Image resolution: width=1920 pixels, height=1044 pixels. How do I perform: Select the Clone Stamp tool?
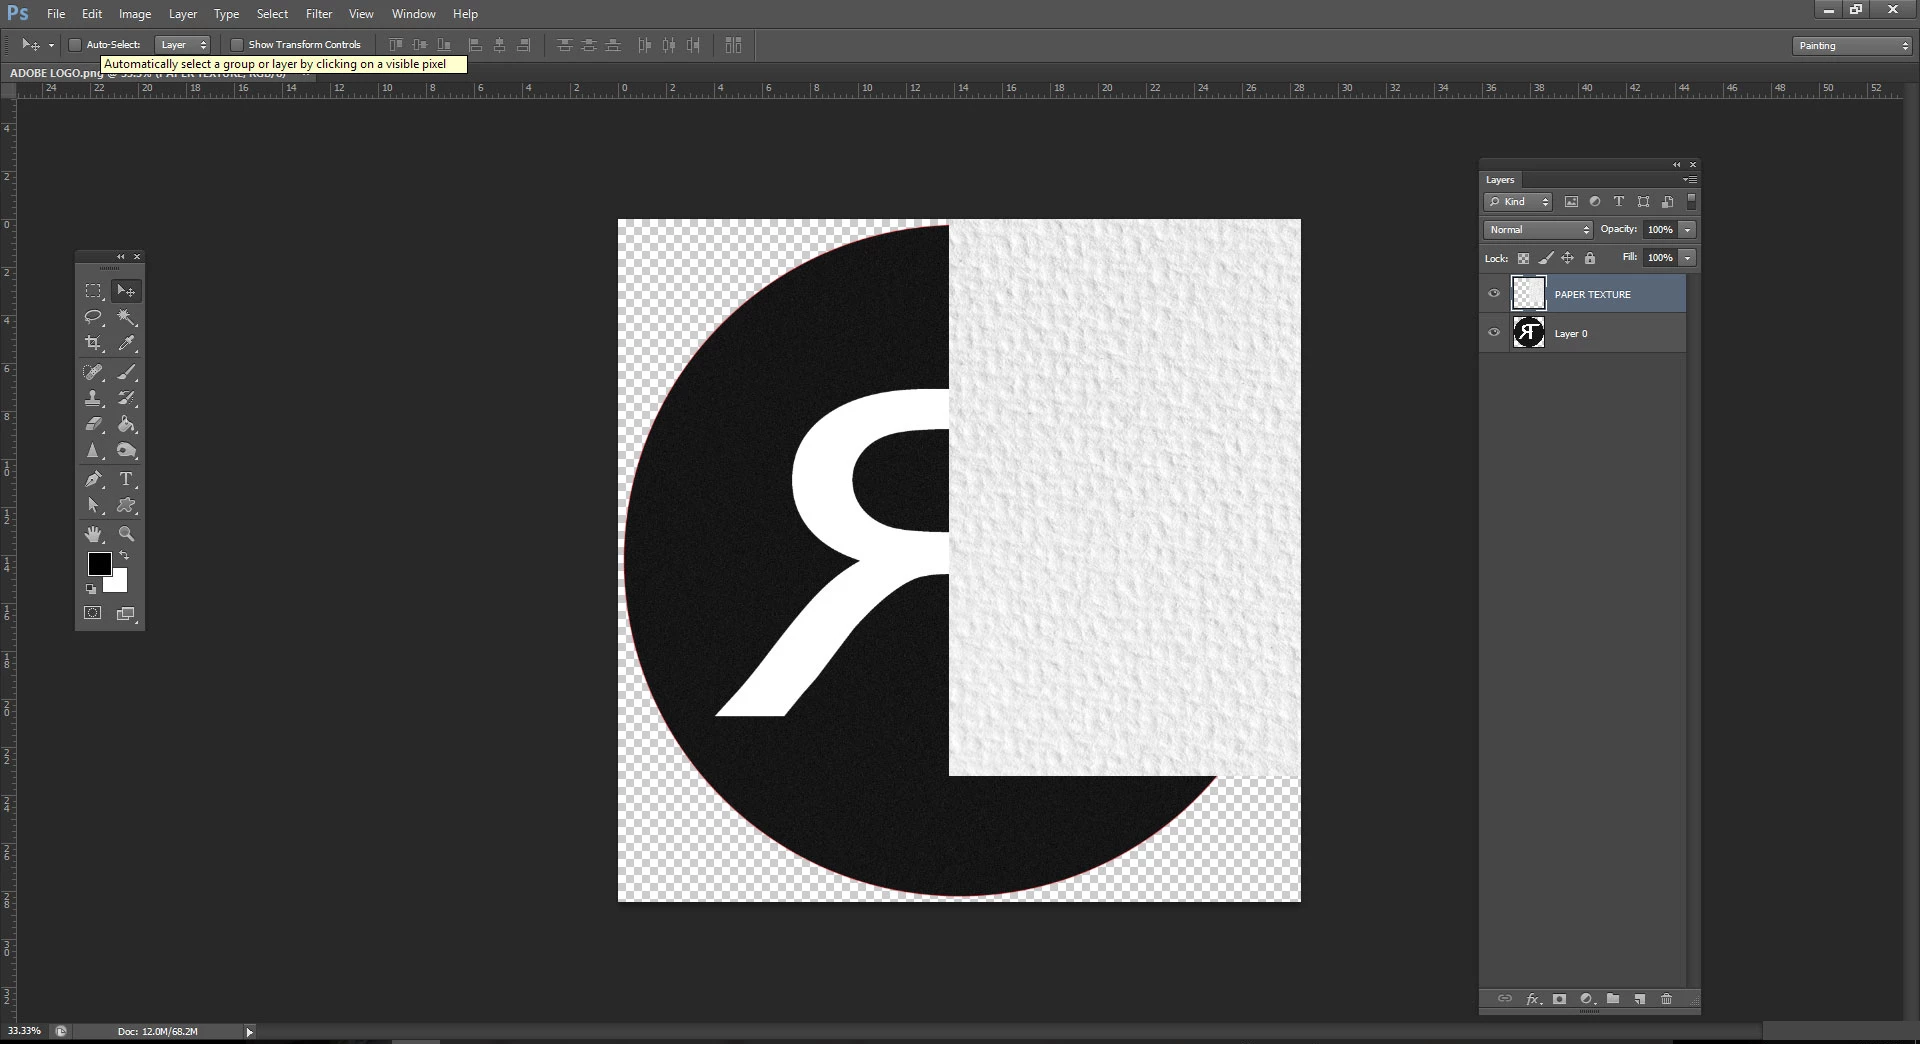tap(93, 398)
